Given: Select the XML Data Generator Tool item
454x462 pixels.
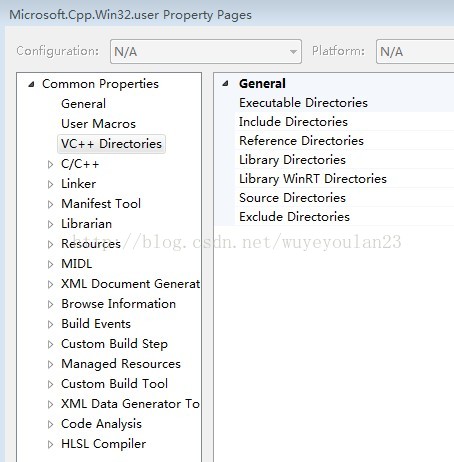Looking at the screenshot, I should (131, 404).
